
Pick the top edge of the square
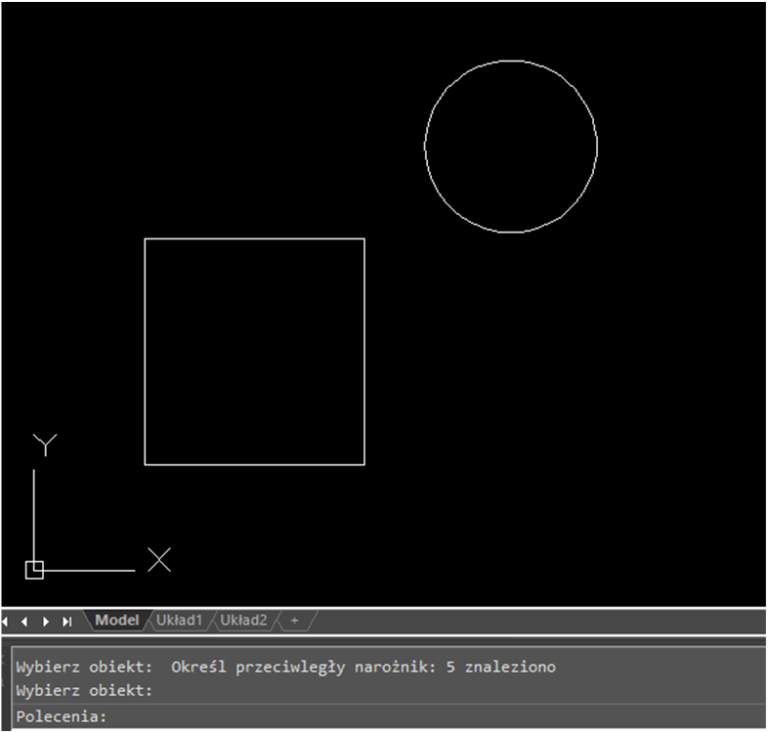click(254, 239)
